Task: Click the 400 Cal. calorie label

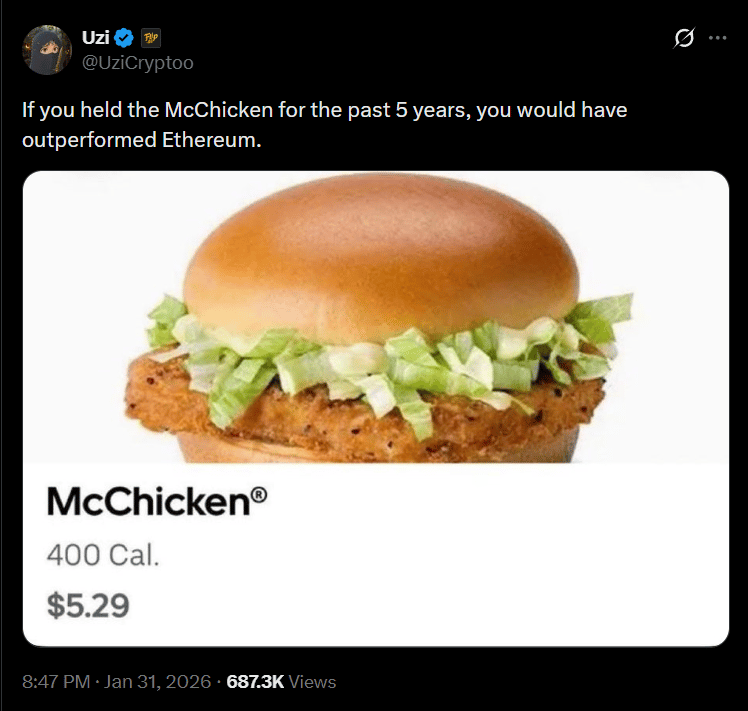Action: [x=103, y=555]
